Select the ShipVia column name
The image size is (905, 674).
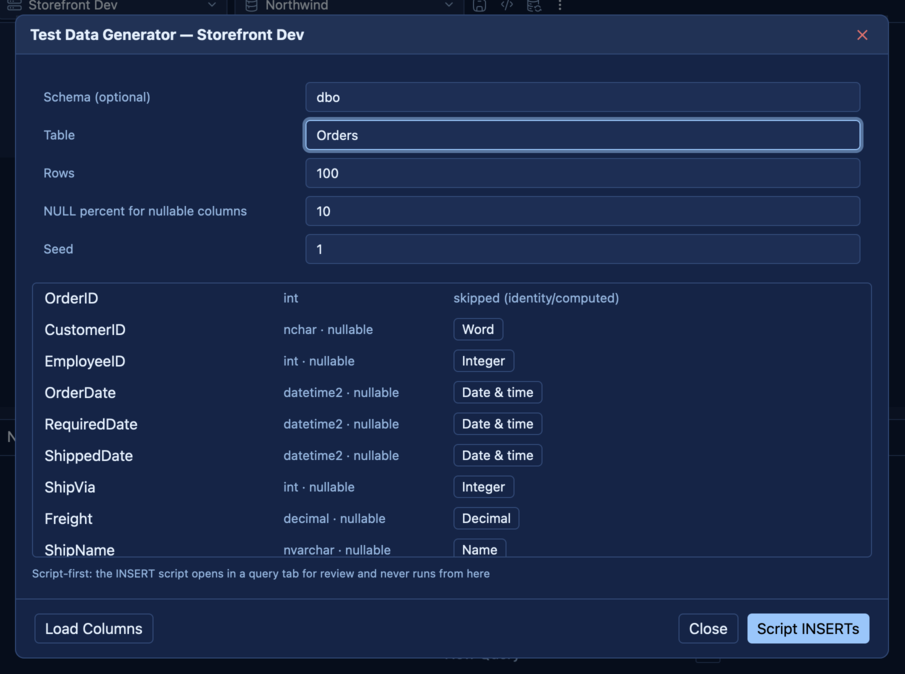pyautogui.click(x=70, y=487)
